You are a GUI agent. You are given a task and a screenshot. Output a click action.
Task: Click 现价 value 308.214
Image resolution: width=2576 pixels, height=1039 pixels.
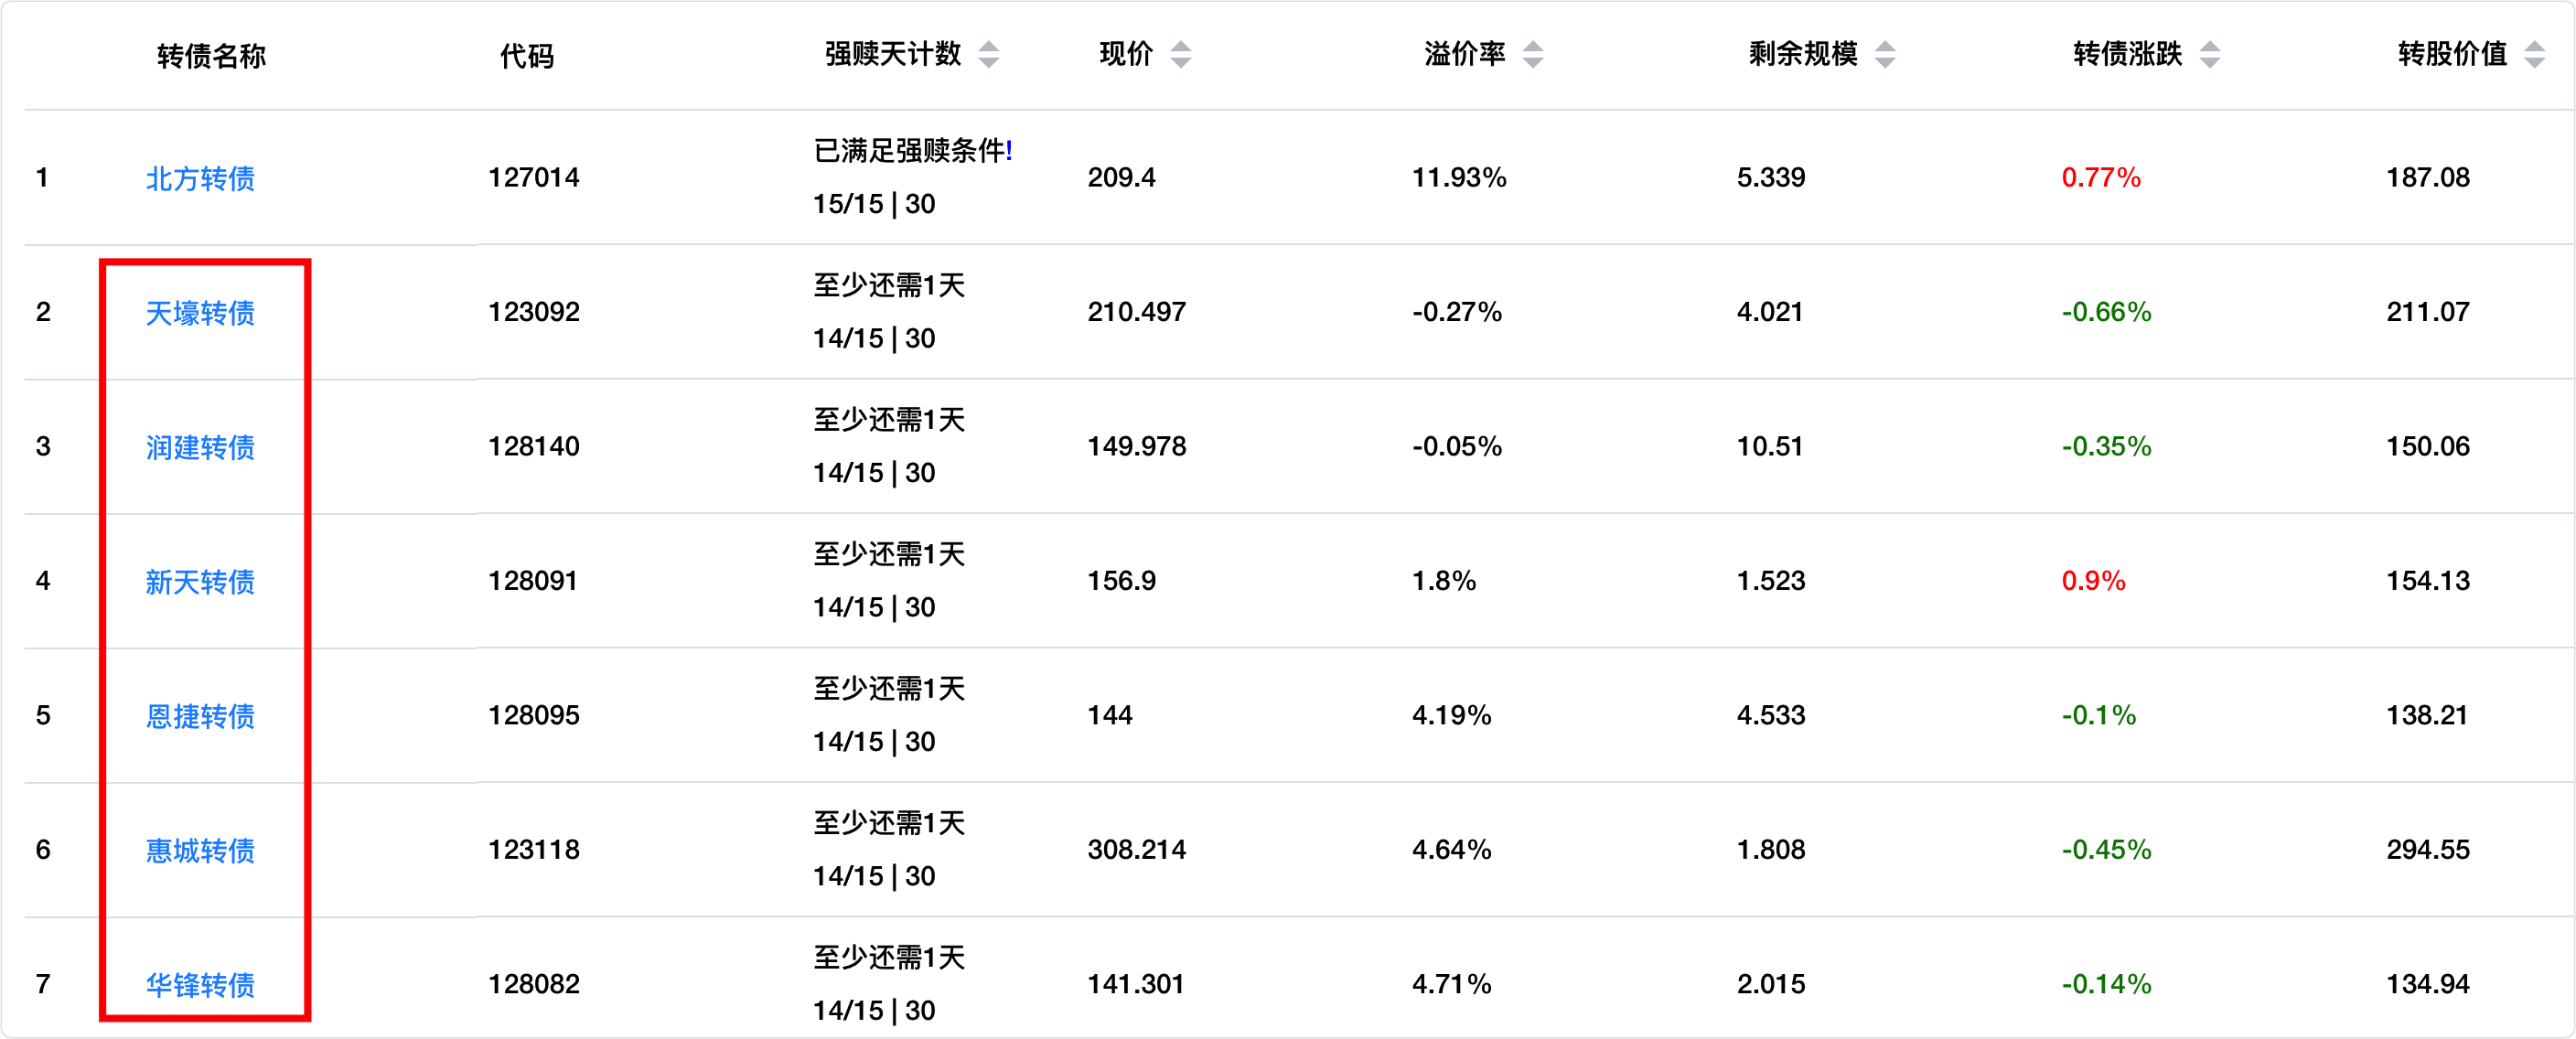[1136, 850]
